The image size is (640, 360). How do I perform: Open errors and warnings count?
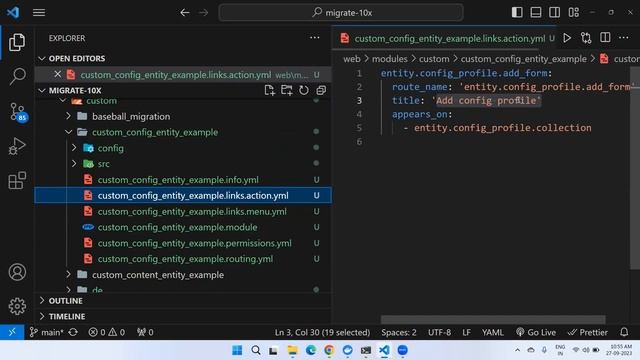(x=107, y=332)
